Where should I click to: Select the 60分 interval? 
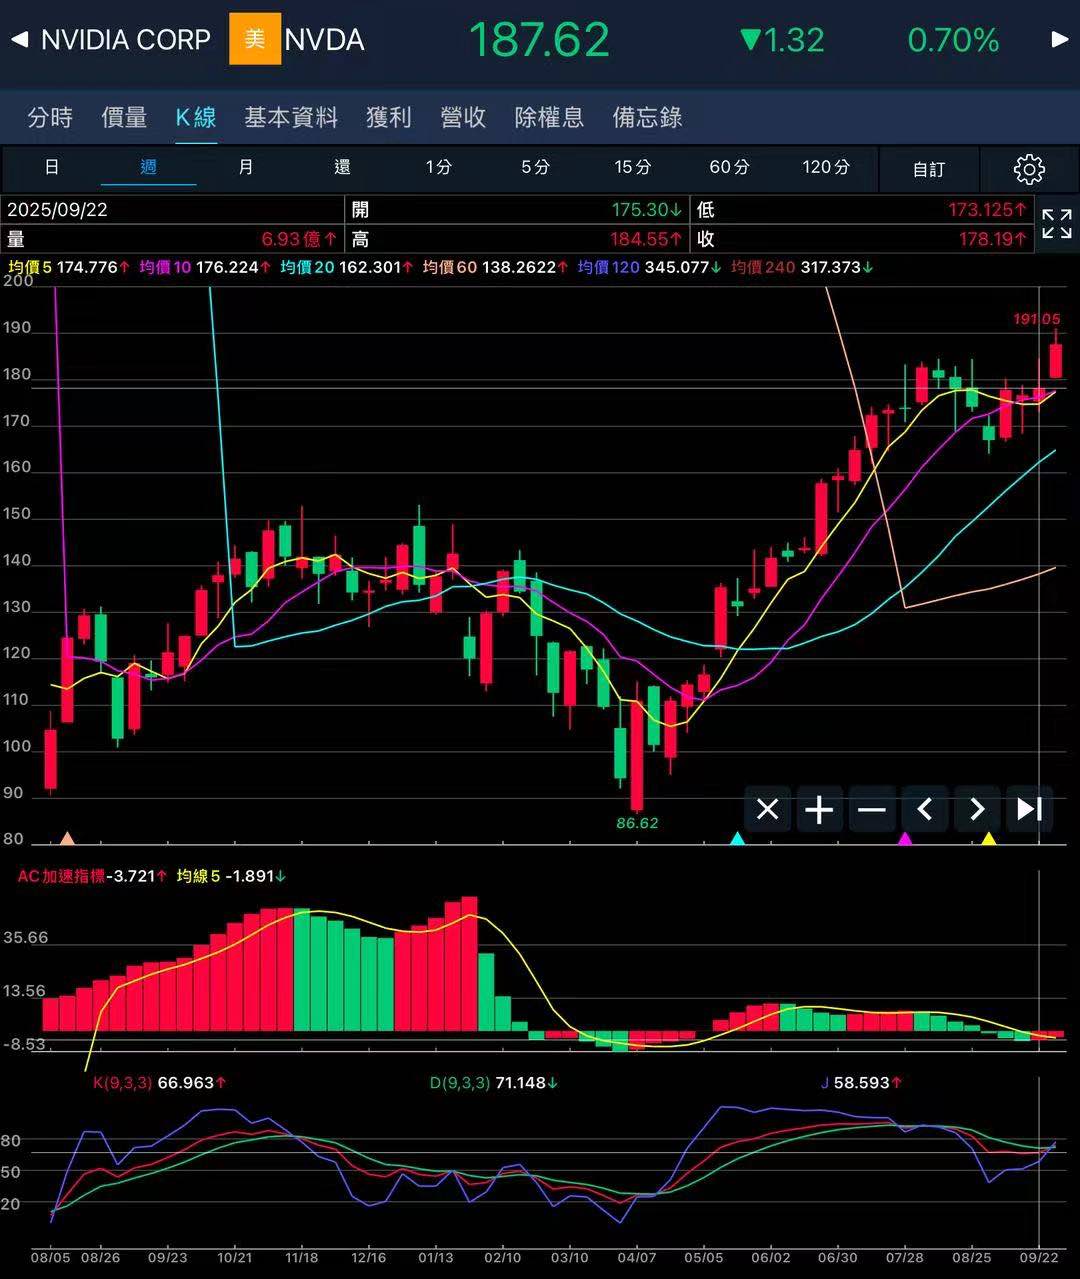pos(729,167)
